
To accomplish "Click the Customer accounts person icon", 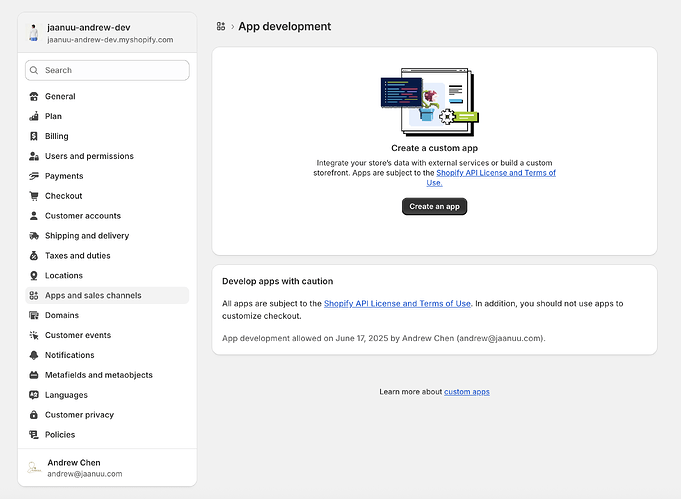I will pyautogui.click(x=34, y=216).
